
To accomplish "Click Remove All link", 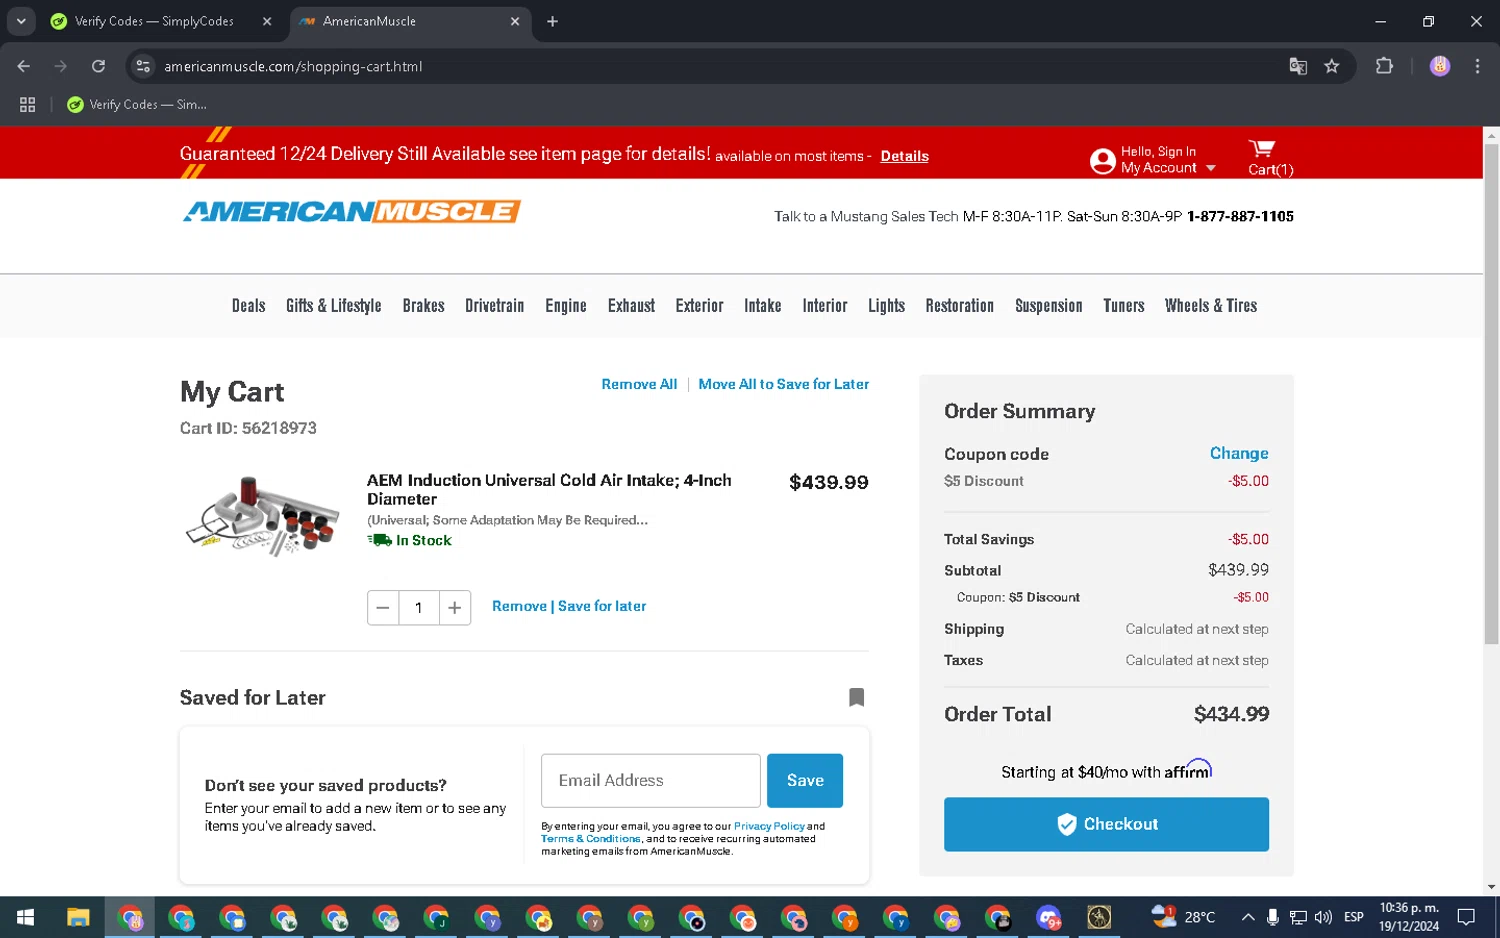I will pos(639,384).
